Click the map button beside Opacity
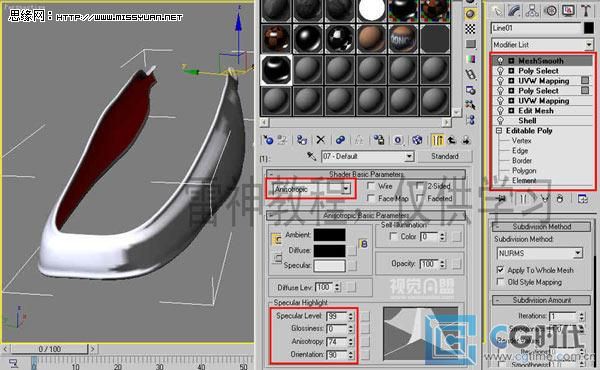 (456, 264)
